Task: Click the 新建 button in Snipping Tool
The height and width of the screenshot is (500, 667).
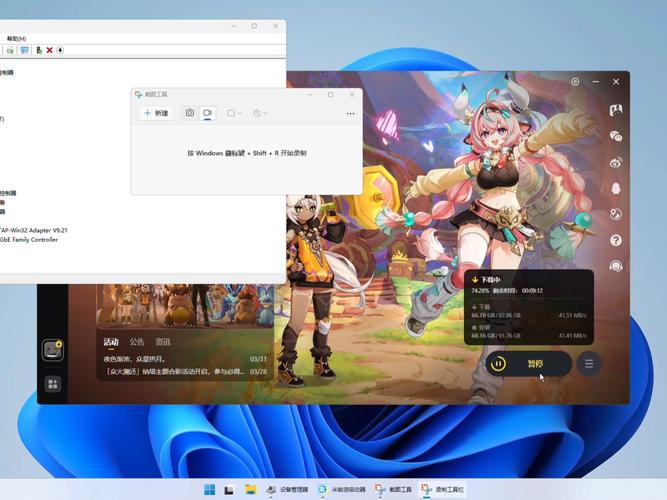Action: [156, 114]
